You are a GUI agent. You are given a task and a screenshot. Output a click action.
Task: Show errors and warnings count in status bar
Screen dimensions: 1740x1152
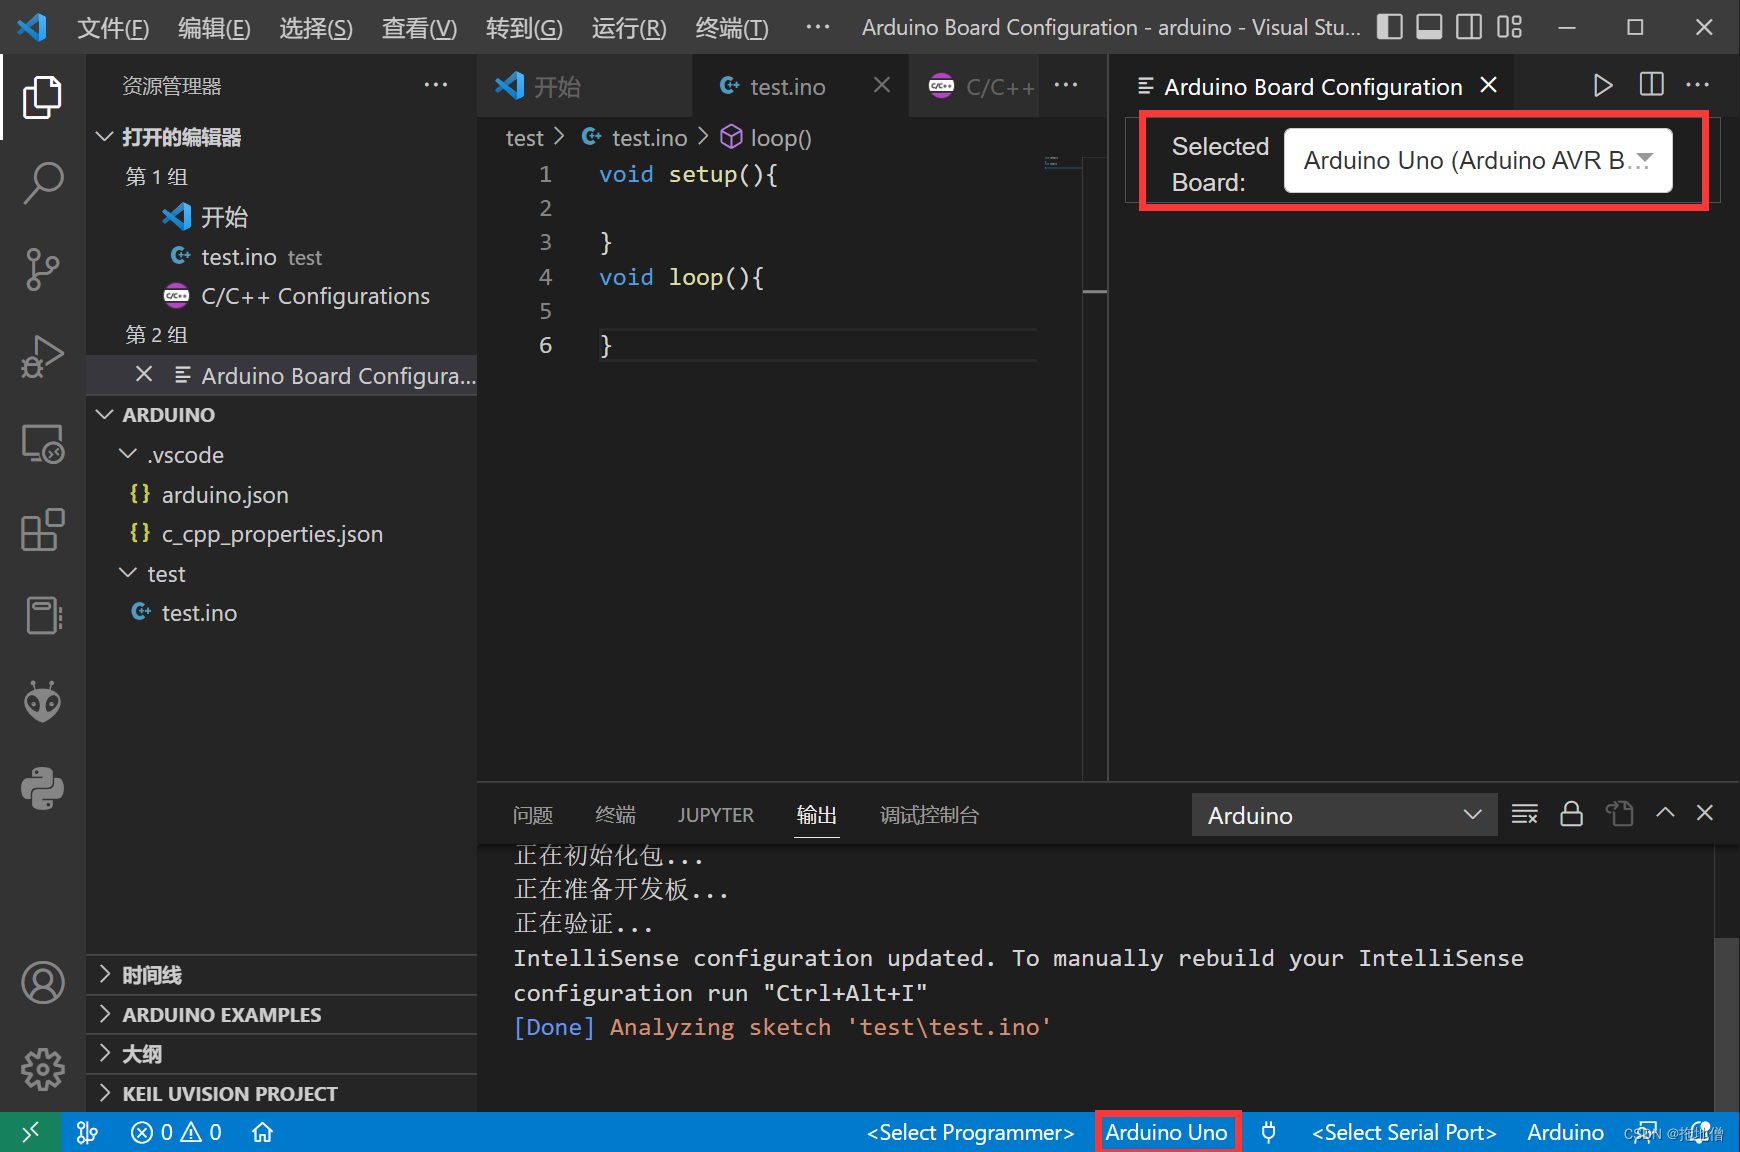point(176,1132)
